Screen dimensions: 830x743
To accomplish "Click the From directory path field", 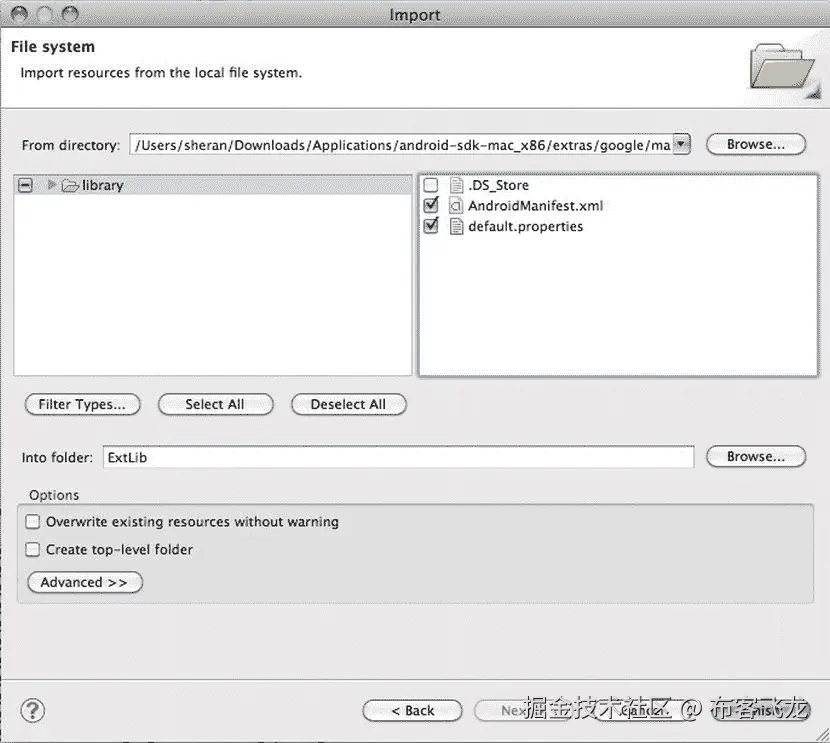I will pos(401,144).
